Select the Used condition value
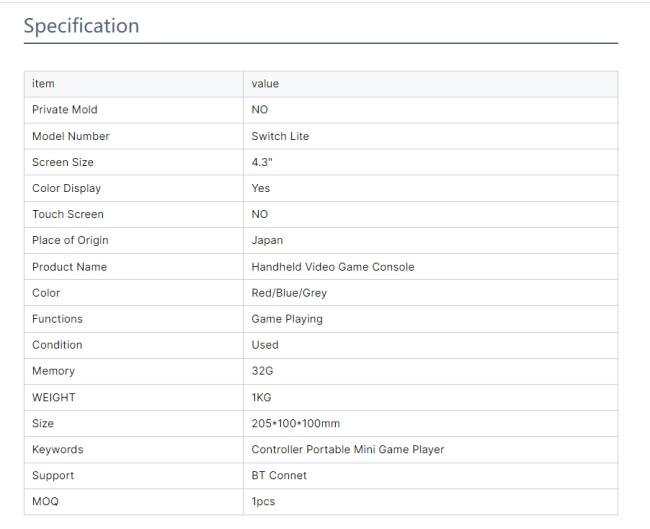Image resolution: width=650 pixels, height=529 pixels. point(265,345)
